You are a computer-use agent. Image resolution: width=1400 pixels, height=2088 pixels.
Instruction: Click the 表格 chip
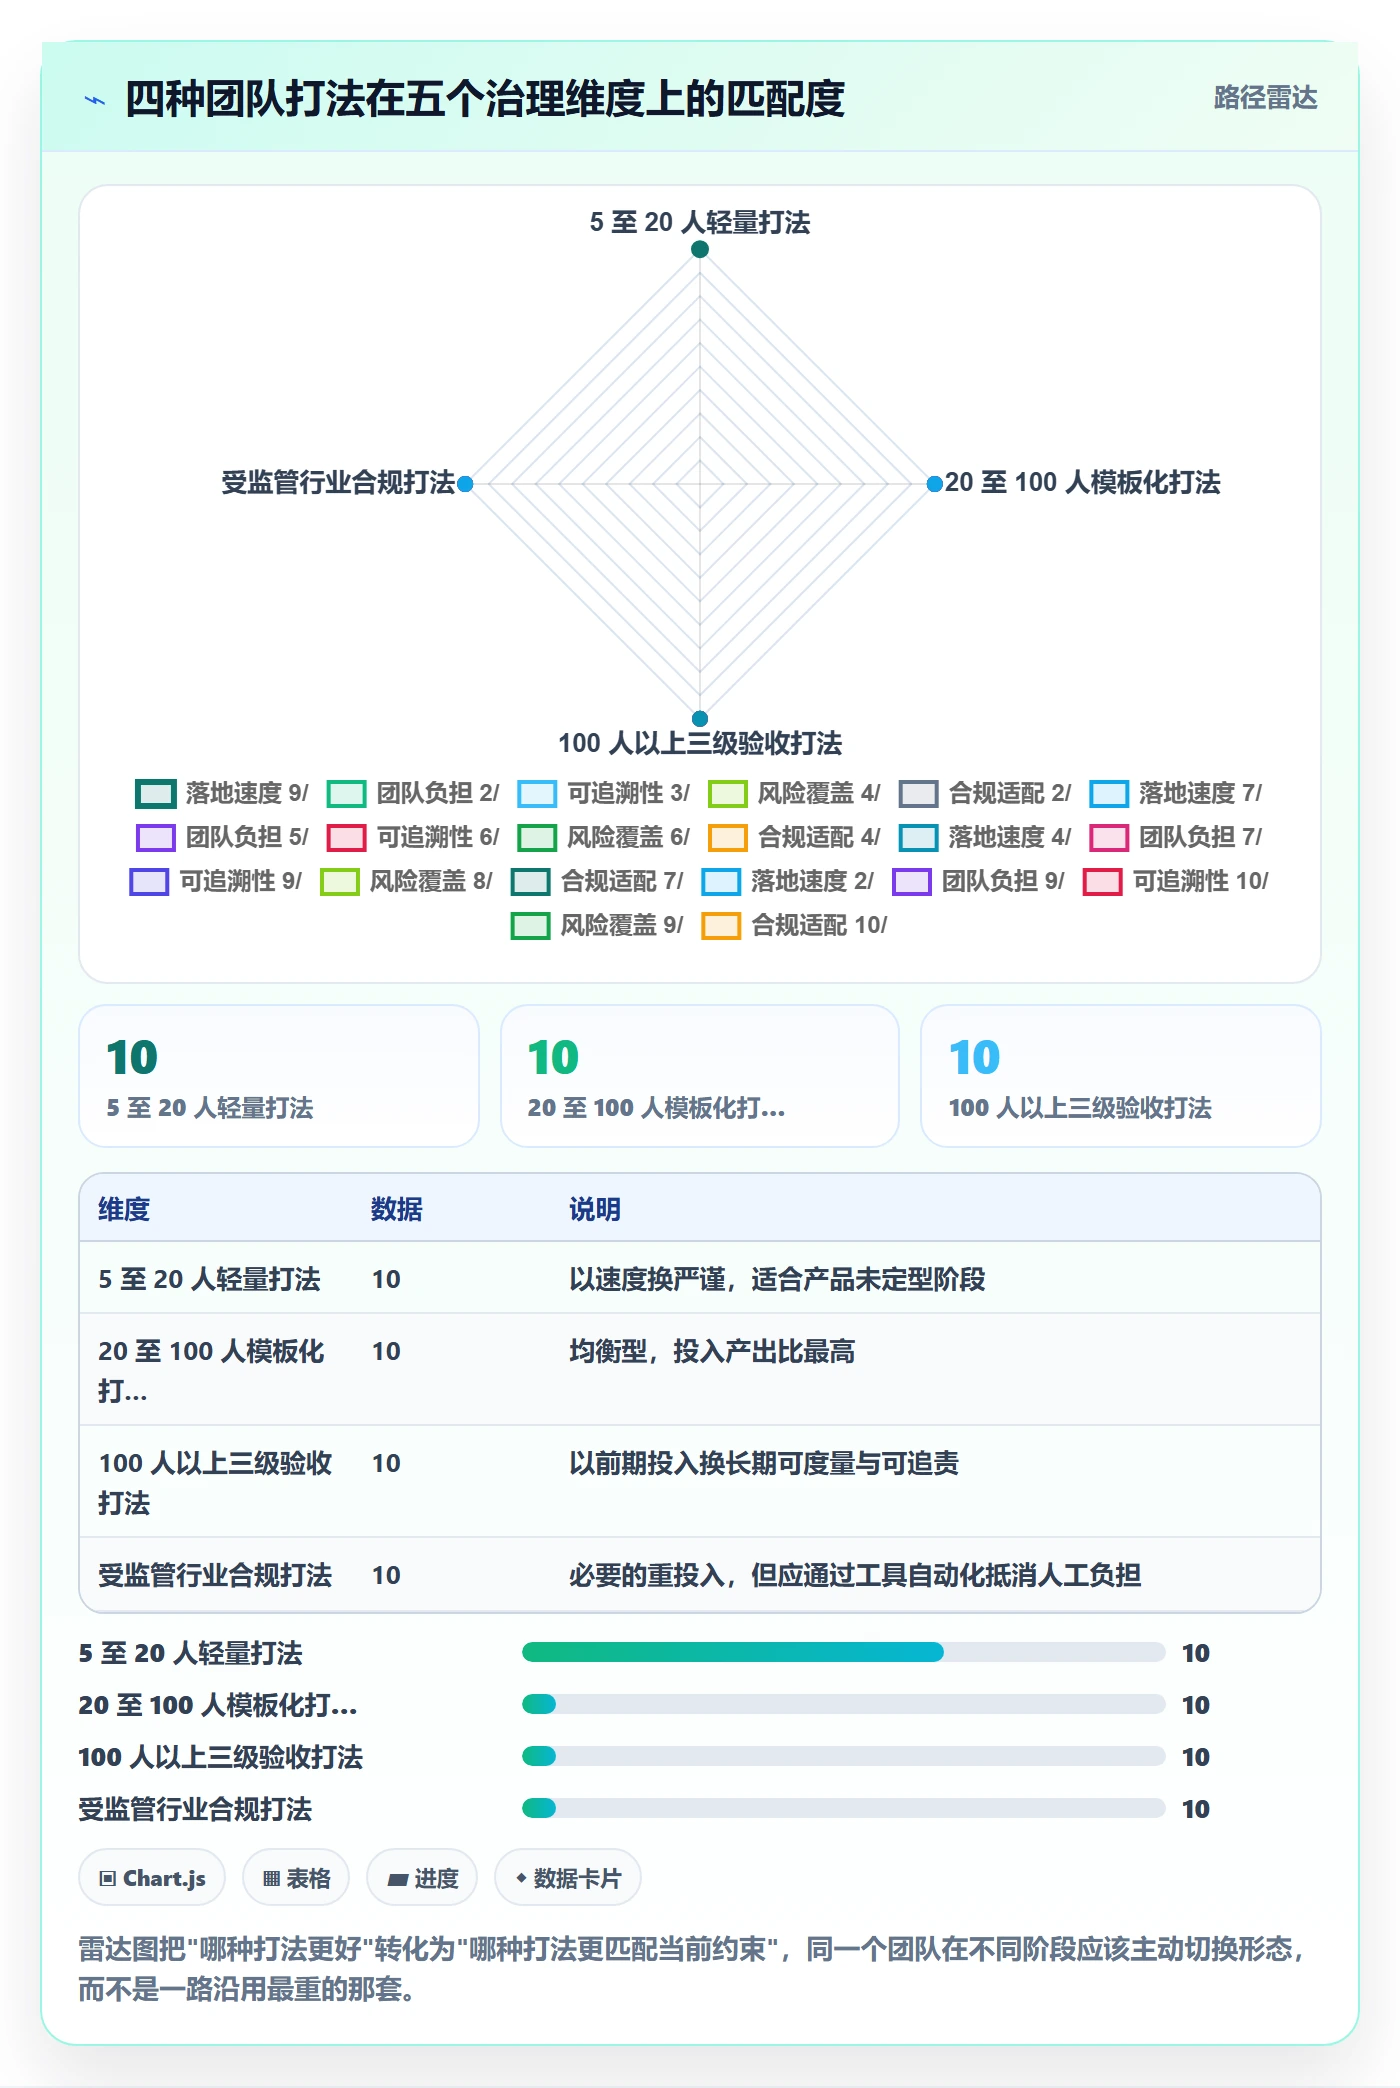point(296,1878)
